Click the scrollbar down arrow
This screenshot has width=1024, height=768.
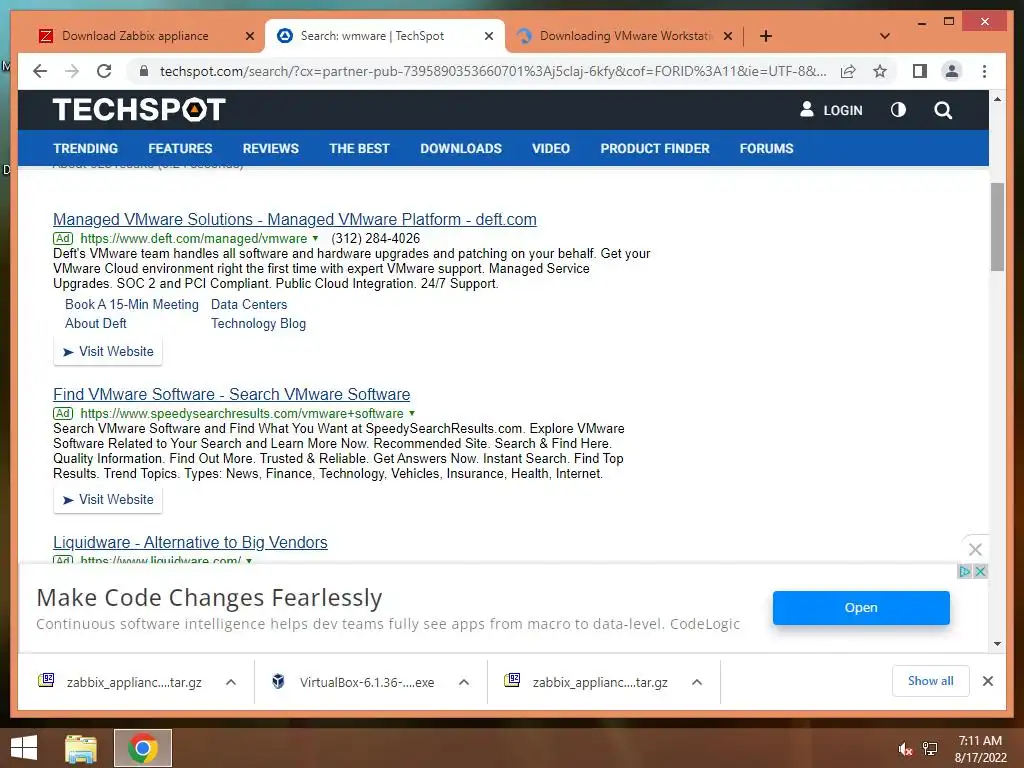[997, 643]
